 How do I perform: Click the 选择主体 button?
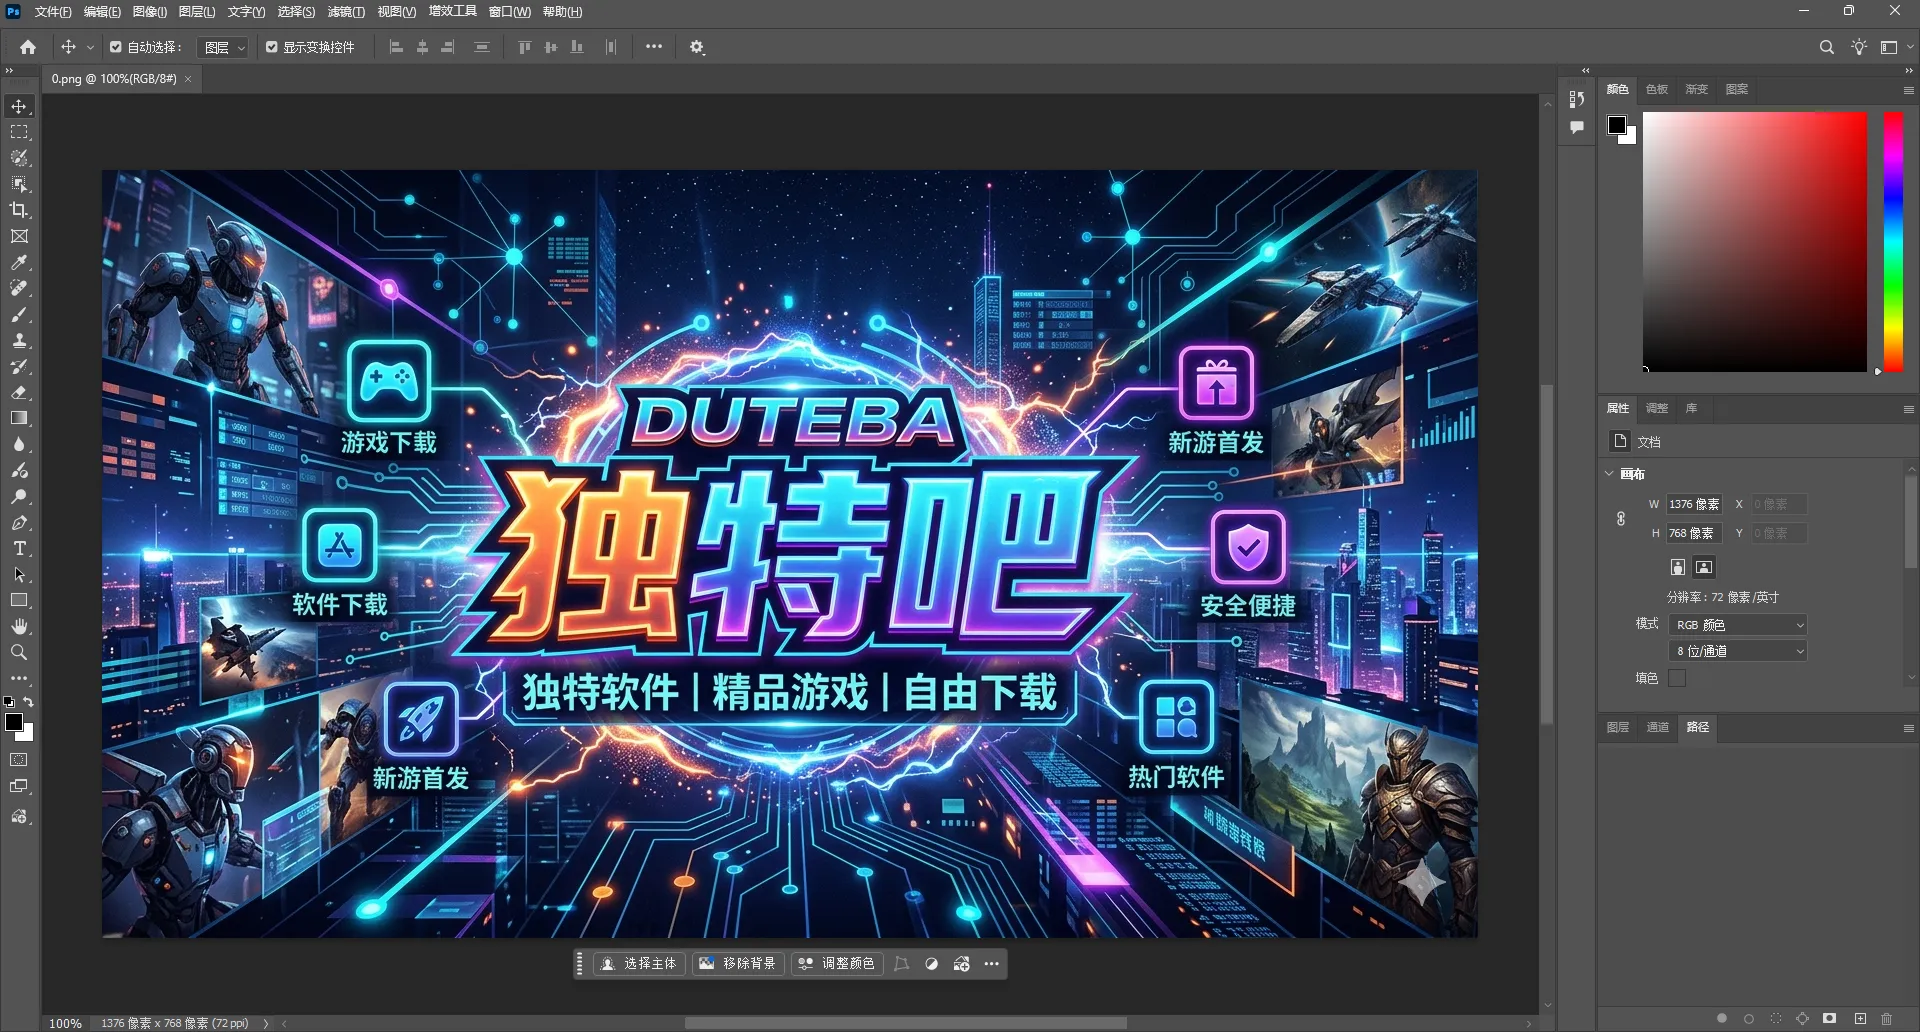click(x=639, y=963)
